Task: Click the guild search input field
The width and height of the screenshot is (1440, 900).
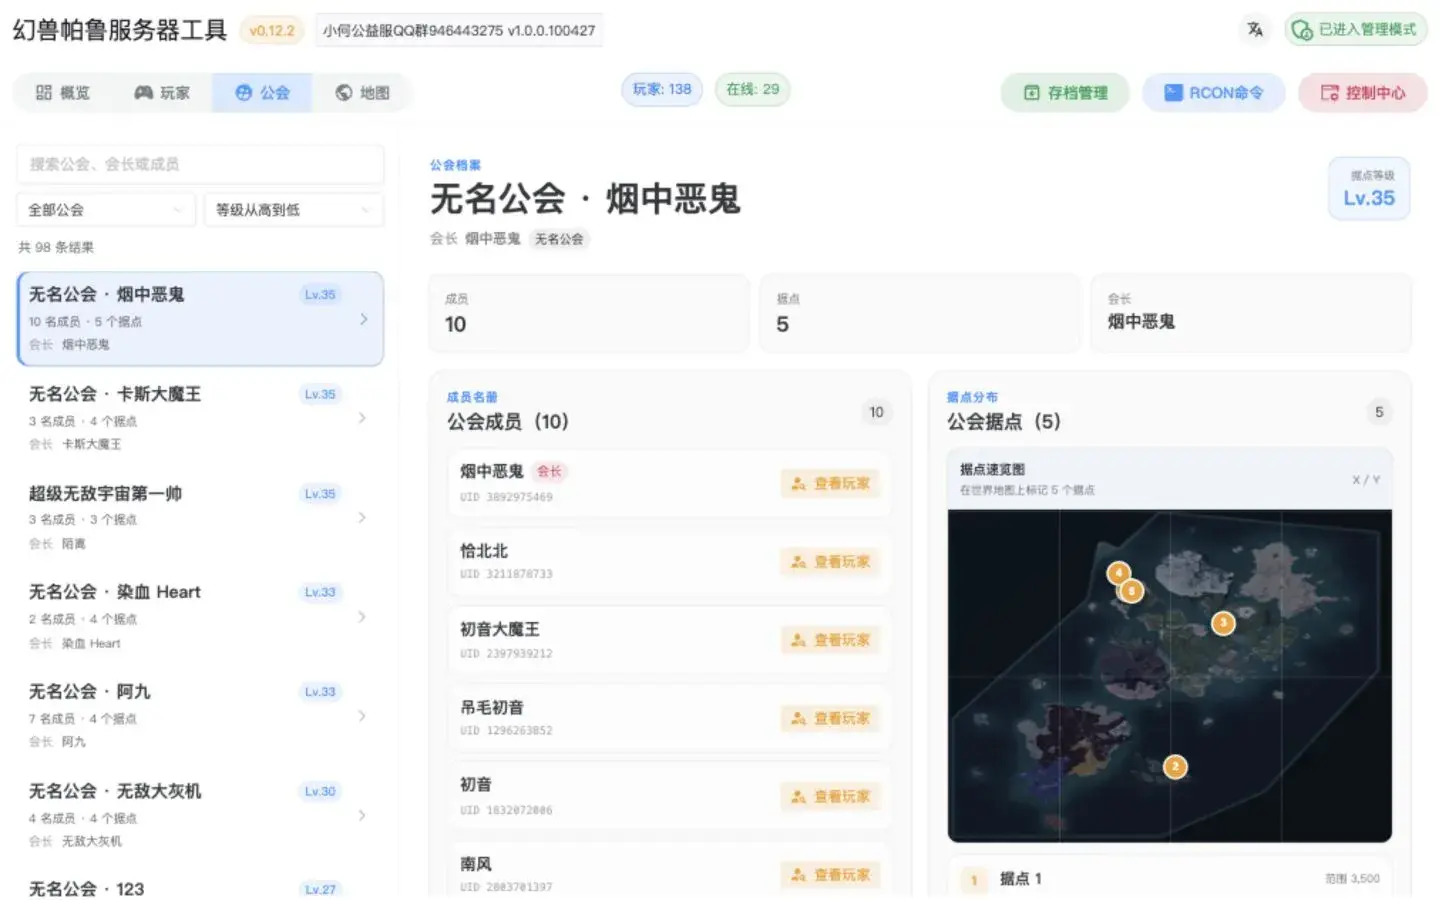Action: (200, 164)
